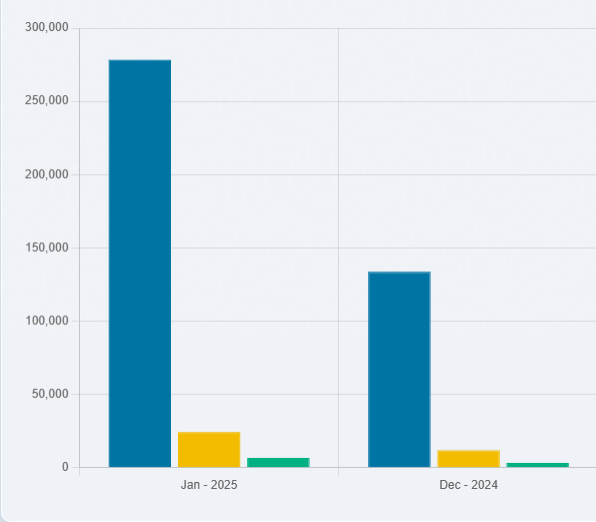Click the Jan - 2025 axis label
The height and width of the screenshot is (522, 596).
click(x=209, y=485)
